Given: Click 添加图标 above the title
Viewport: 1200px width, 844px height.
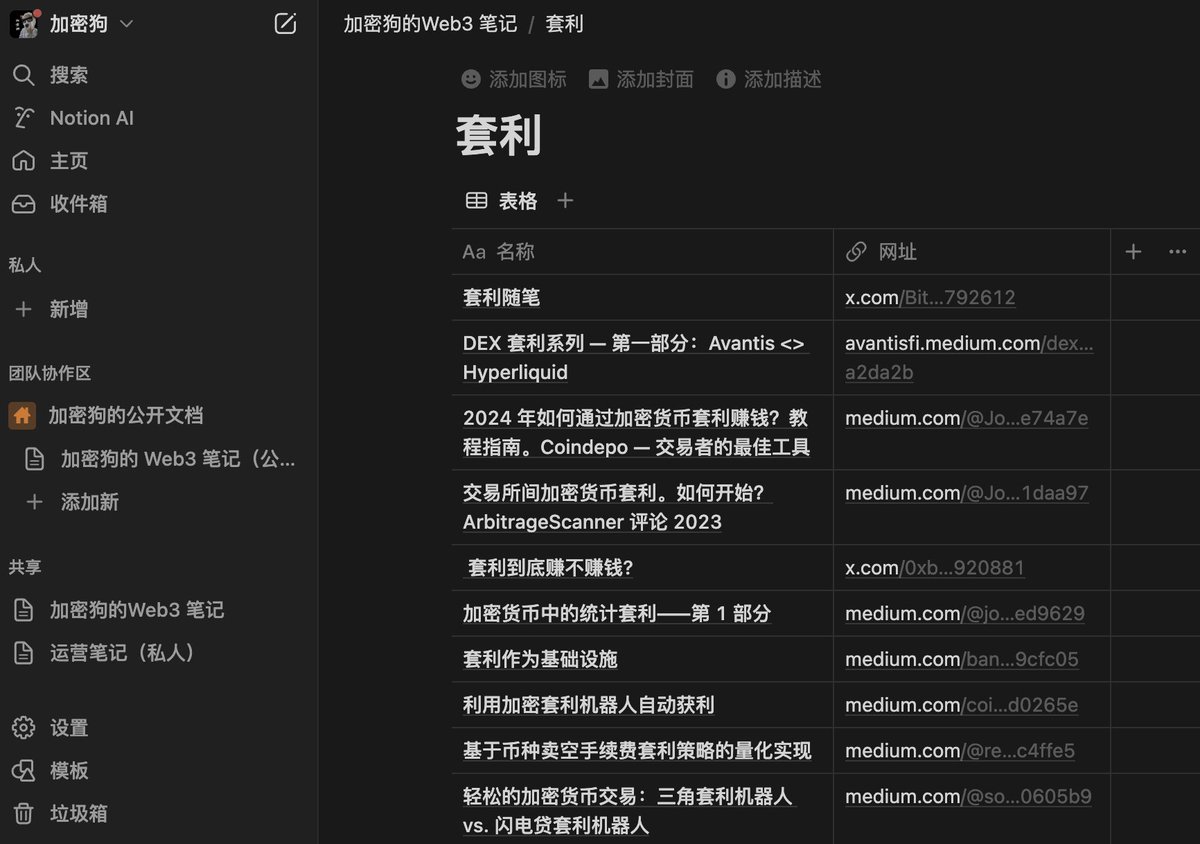Looking at the screenshot, I should (514, 79).
